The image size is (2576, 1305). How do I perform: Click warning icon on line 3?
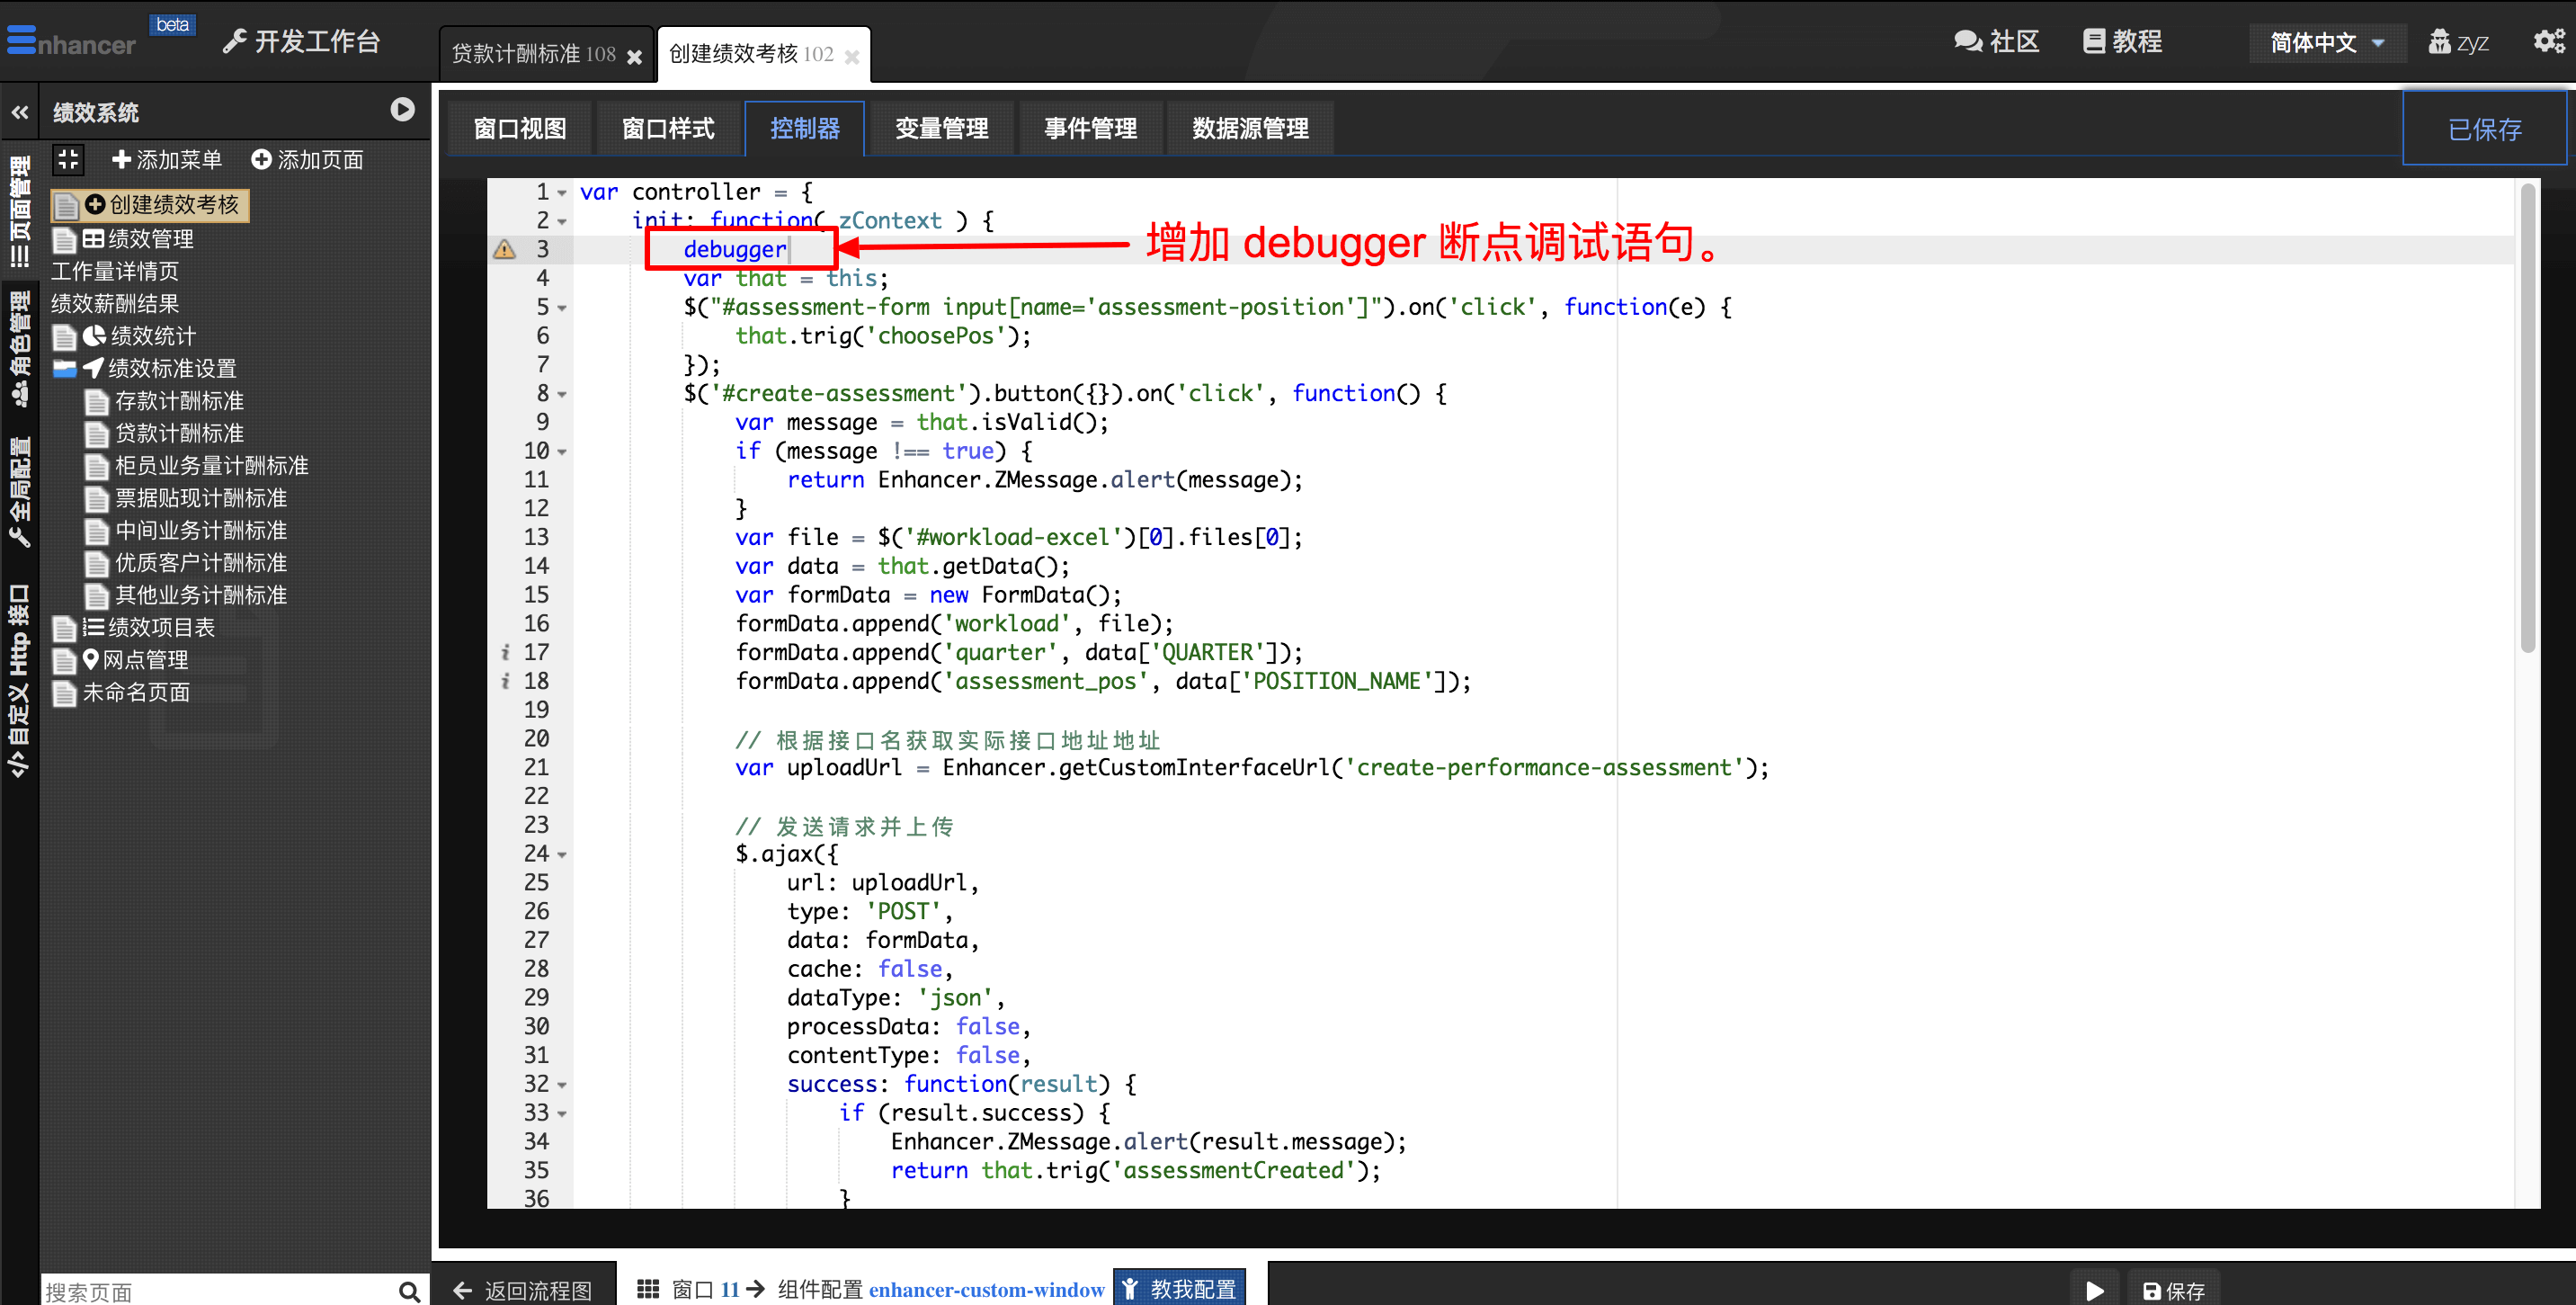pos(504,249)
